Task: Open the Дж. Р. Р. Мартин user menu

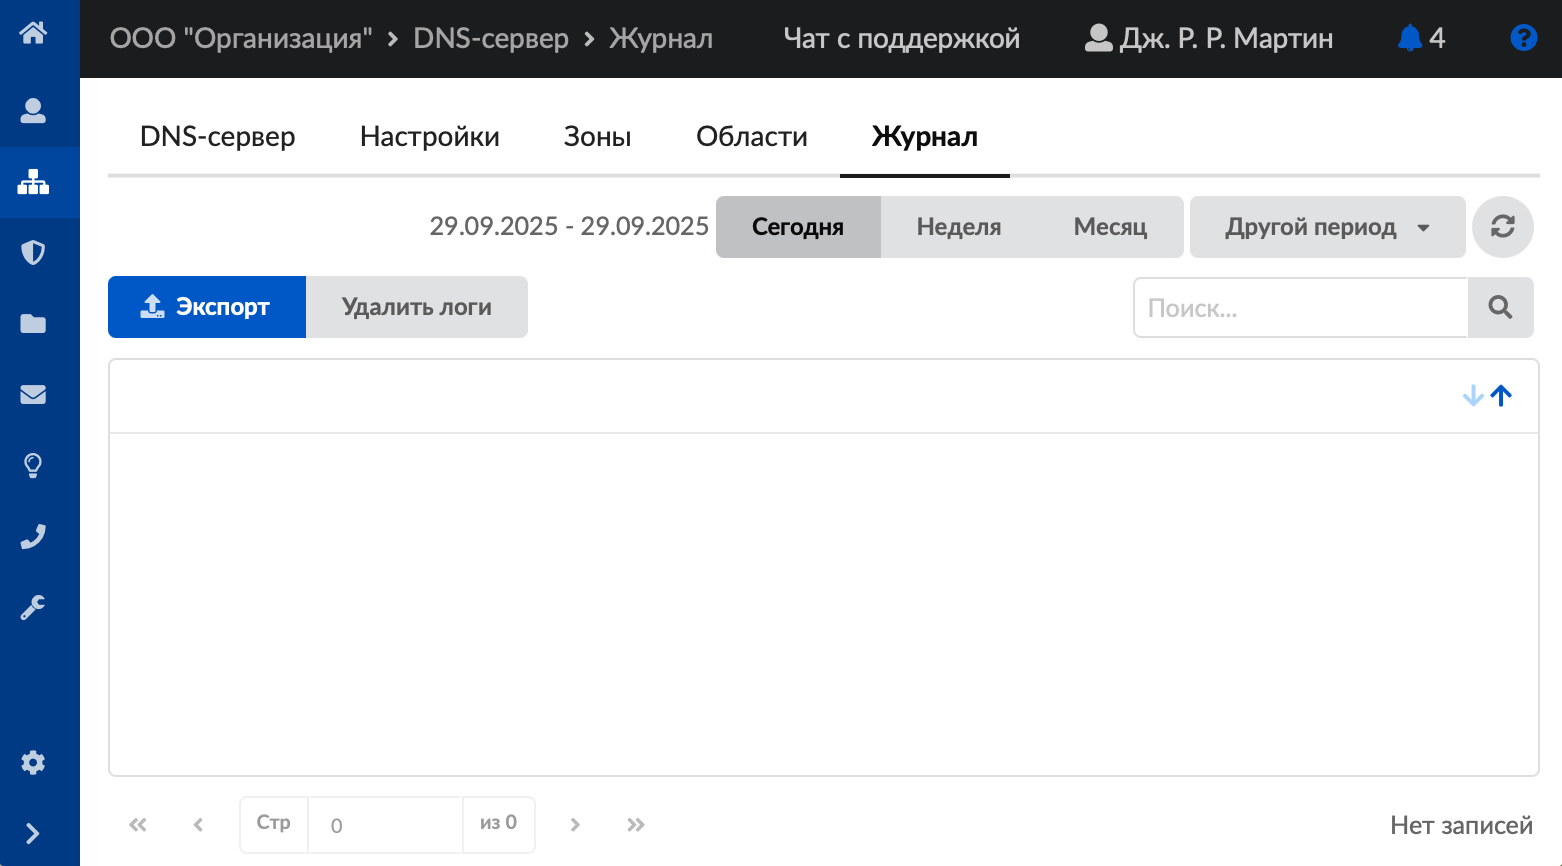Action: click(x=1209, y=38)
